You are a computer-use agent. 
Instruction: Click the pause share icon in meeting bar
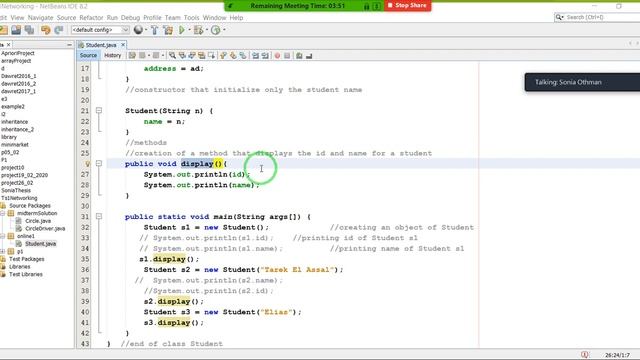(x=367, y=6)
